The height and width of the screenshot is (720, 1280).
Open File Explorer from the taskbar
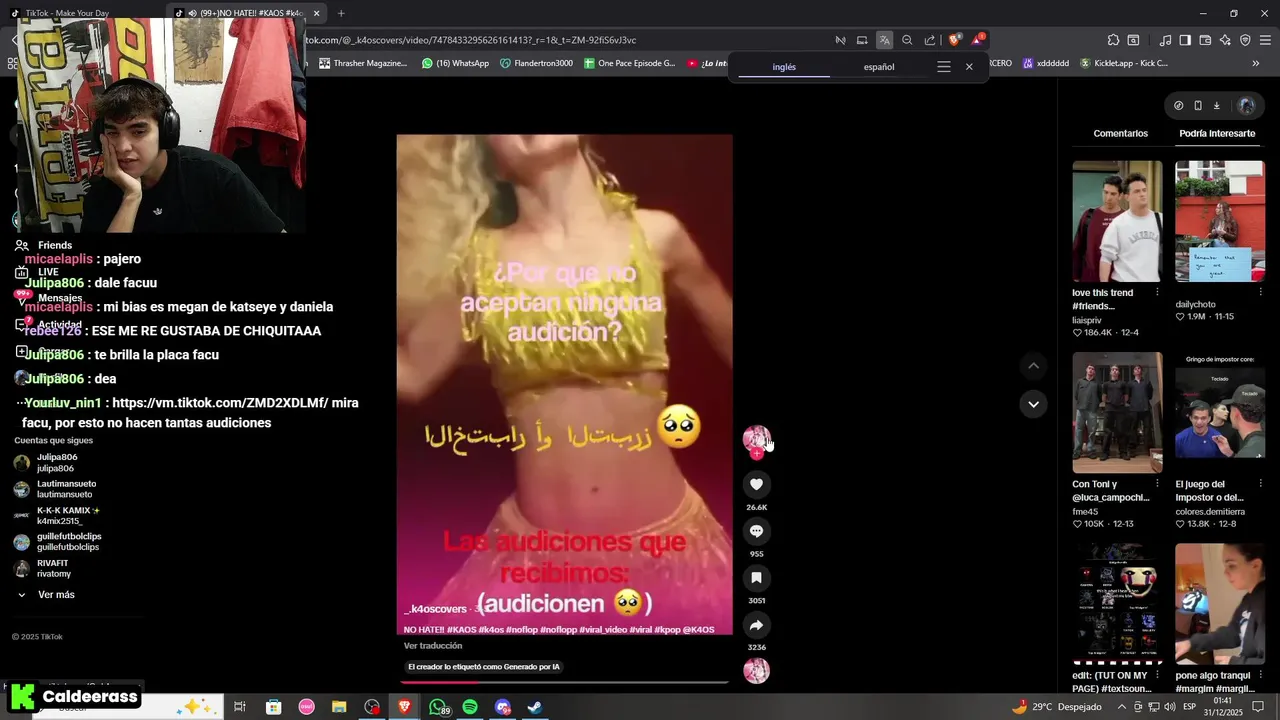(339, 707)
